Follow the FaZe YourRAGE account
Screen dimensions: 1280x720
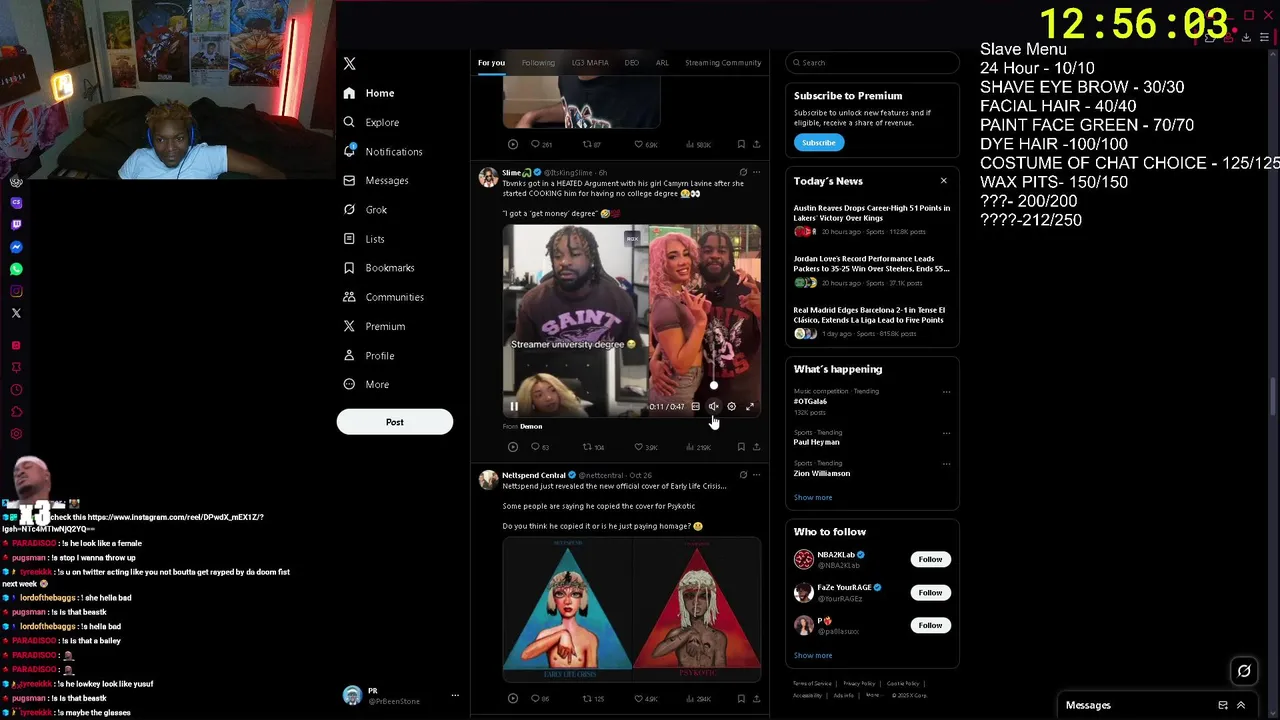click(x=930, y=592)
